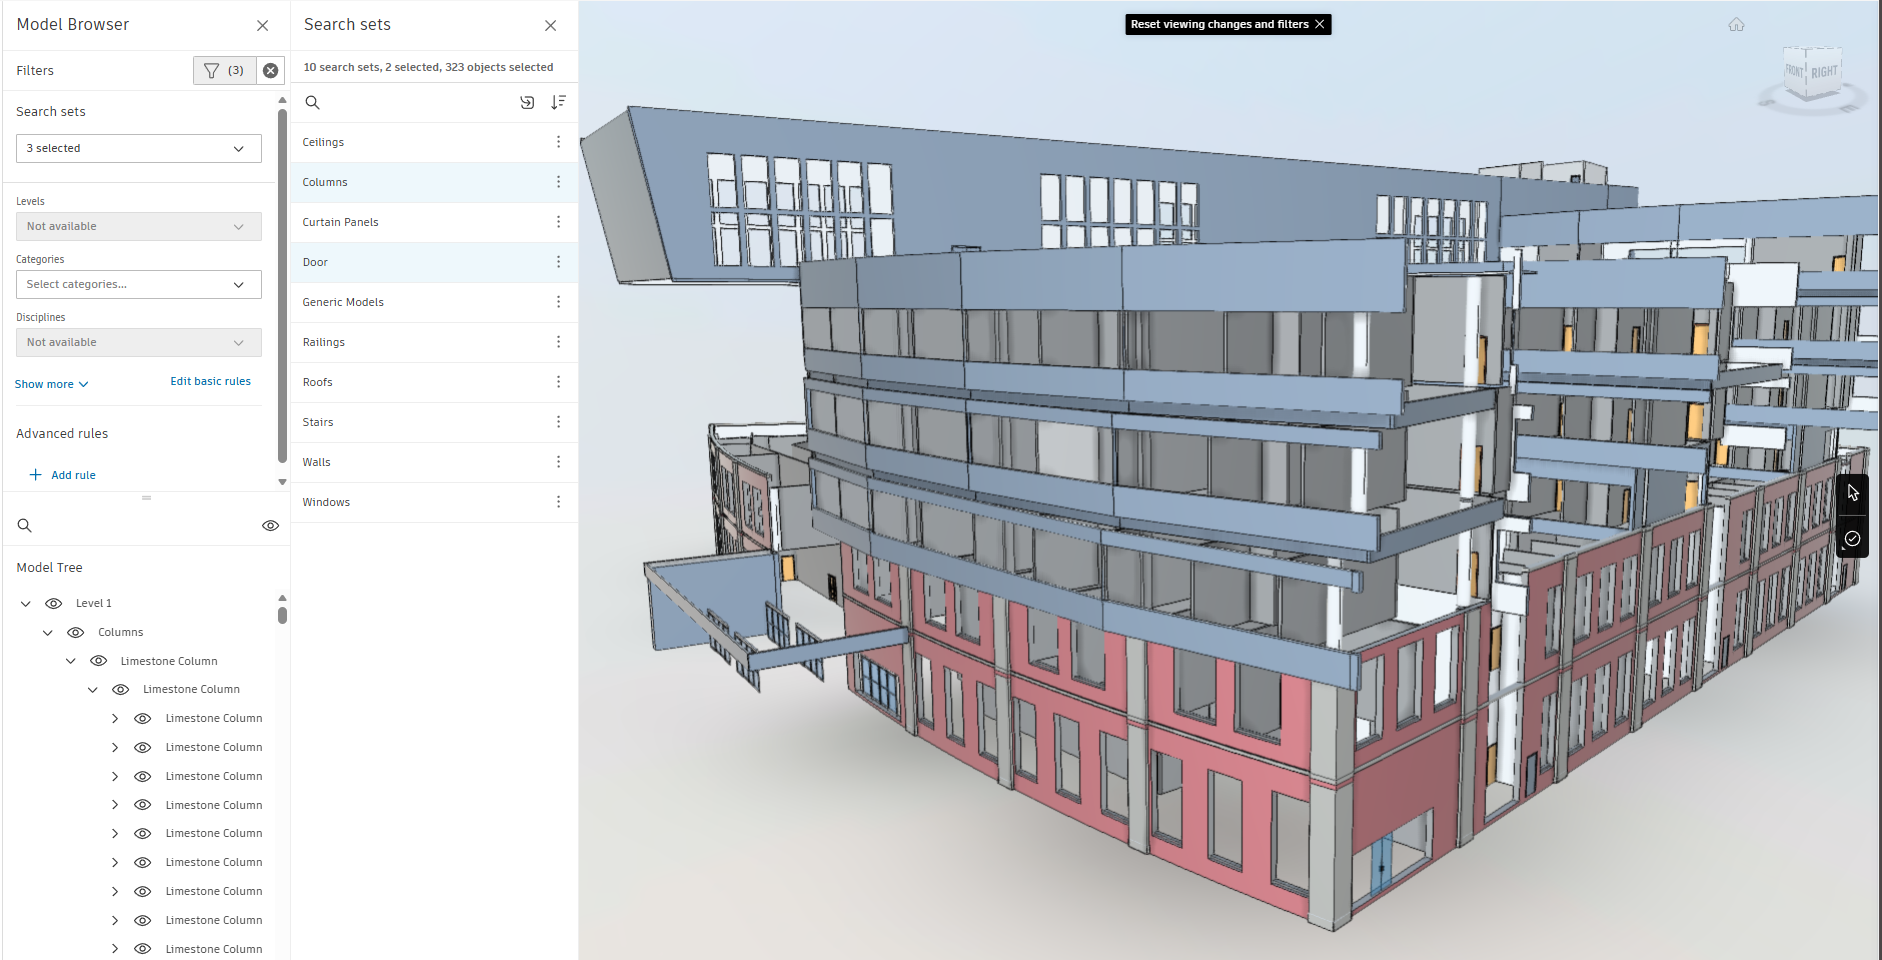Viewport: 1882px width, 960px height.
Task: Open the model tree search magnifier
Action: [x=25, y=525]
